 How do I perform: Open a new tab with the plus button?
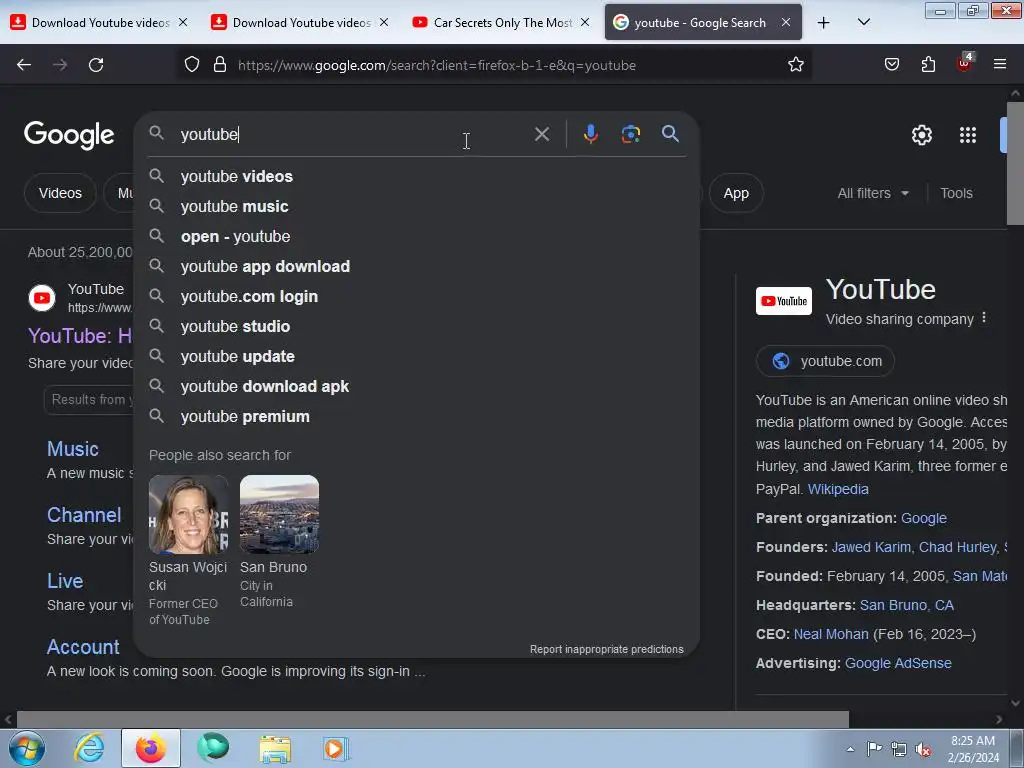pos(824,23)
